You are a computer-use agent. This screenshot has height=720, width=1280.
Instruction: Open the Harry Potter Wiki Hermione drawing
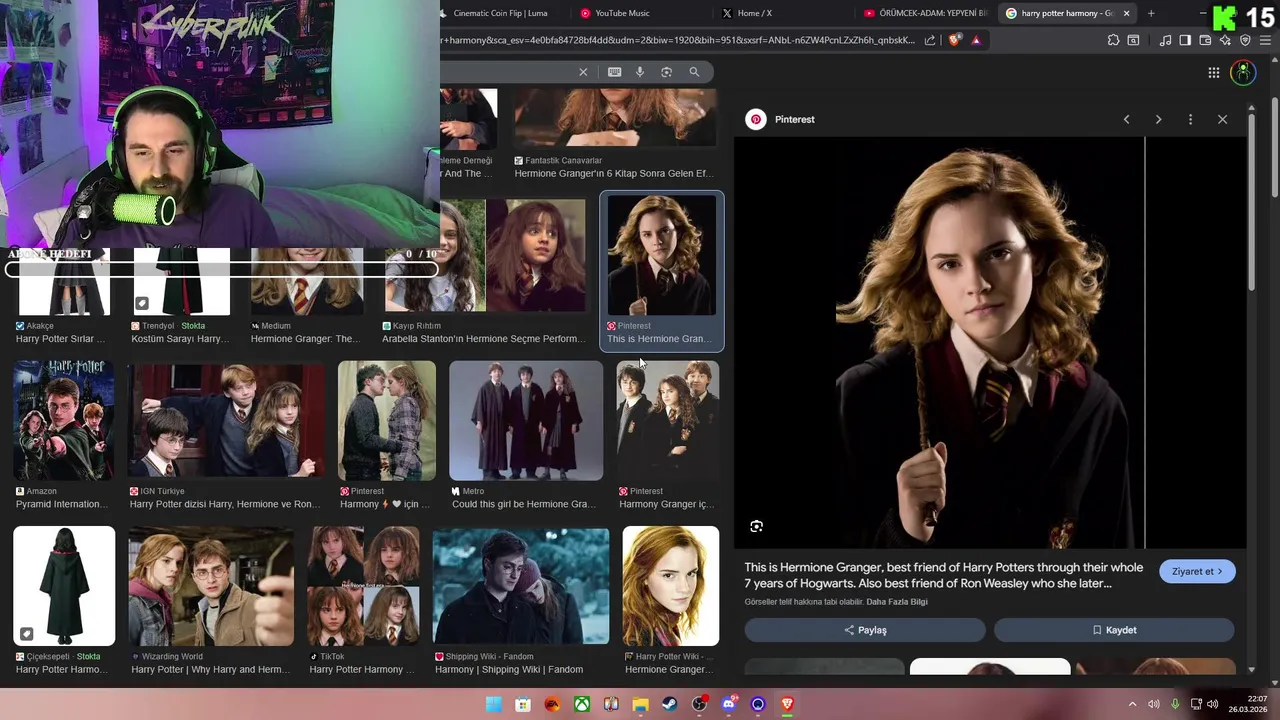[x=670, y=586]
